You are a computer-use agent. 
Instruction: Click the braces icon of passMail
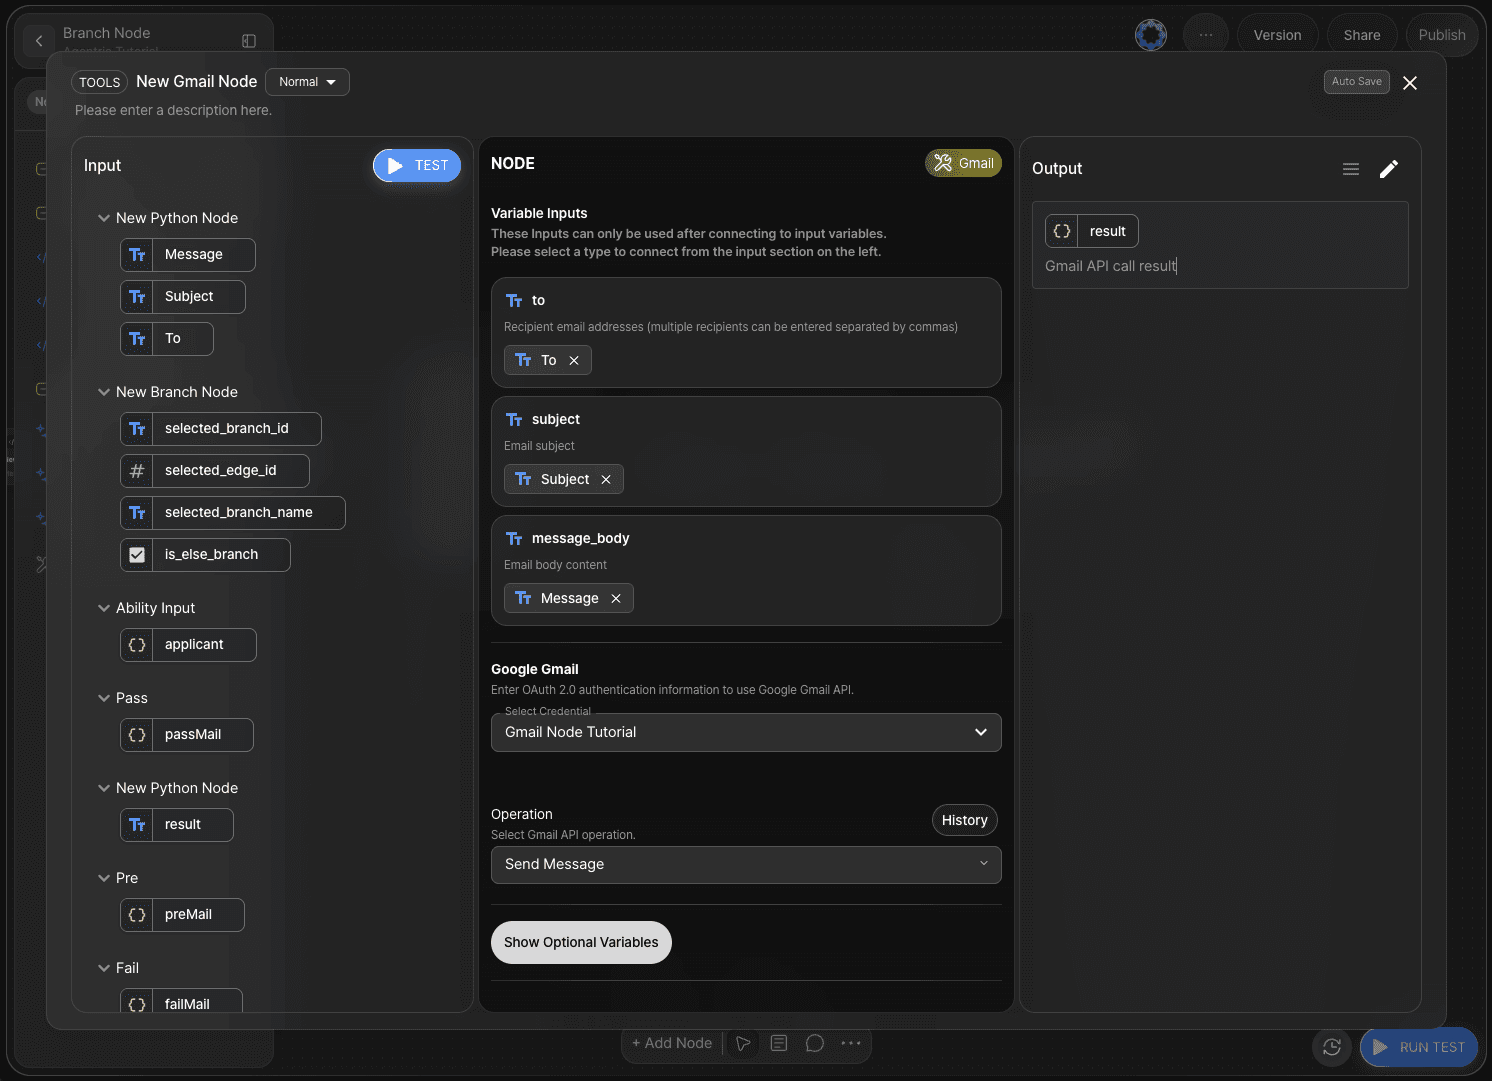(x=137, y=735)
